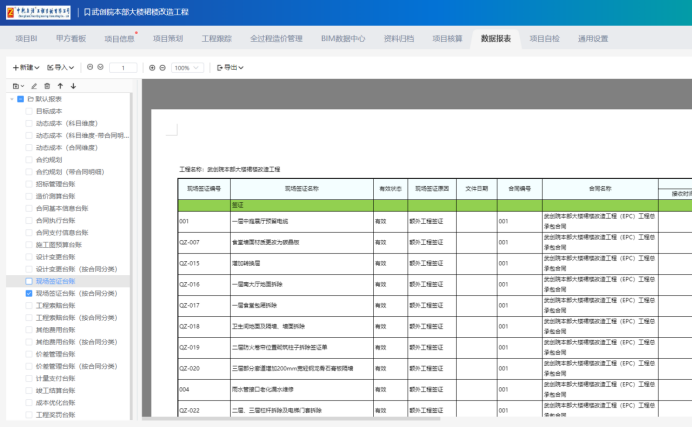Open the 100% zoom level dropdown
Image resolution: width=693 pixels, height=427 pixels.
click(186, 68)
